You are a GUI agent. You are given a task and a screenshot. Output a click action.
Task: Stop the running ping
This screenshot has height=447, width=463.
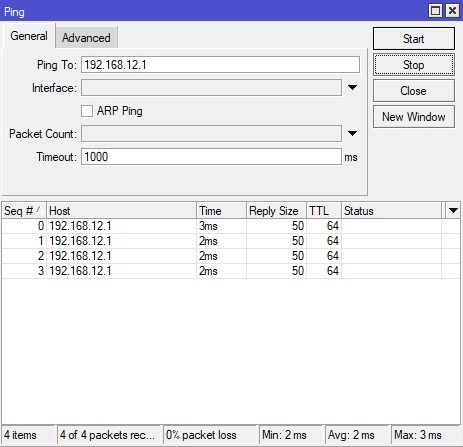point(414,65)
